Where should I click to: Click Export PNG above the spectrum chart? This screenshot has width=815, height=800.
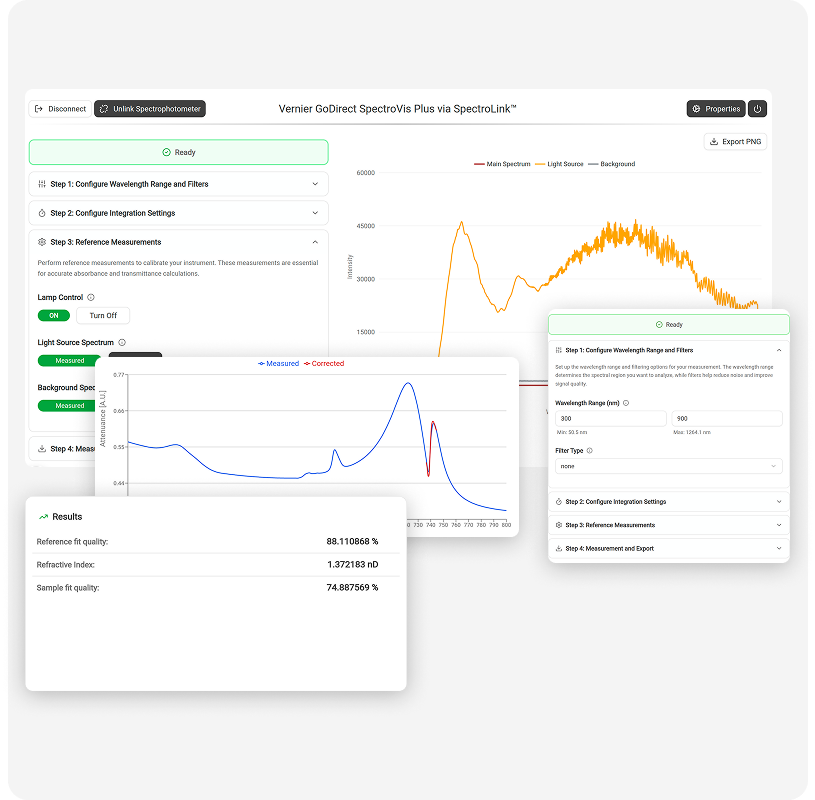tap(735, 141)
